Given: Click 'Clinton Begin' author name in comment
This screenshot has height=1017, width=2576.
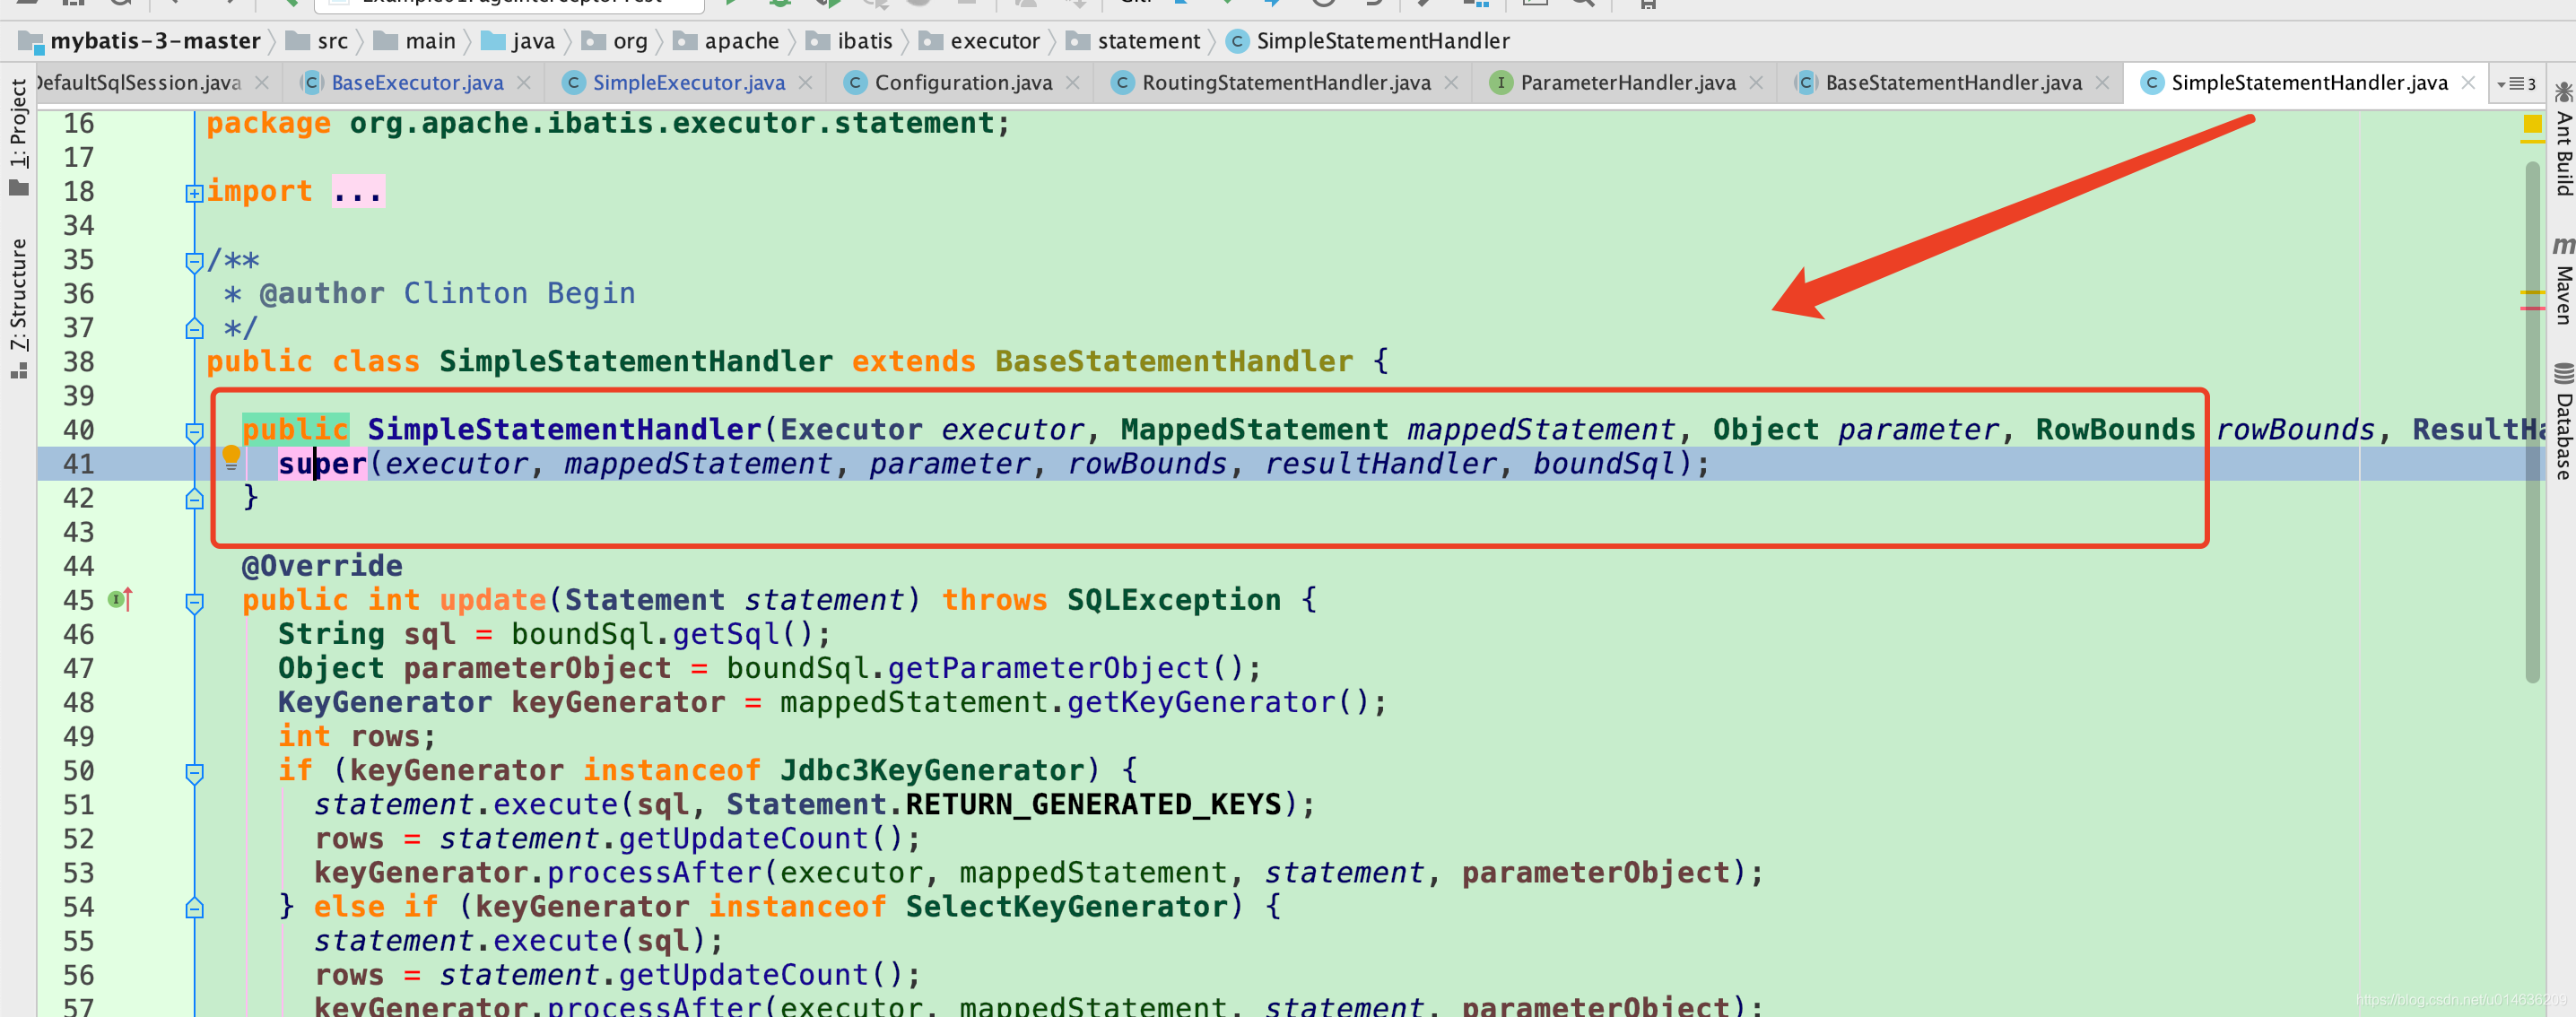Looking at the screenshot, I should [519, 294].
